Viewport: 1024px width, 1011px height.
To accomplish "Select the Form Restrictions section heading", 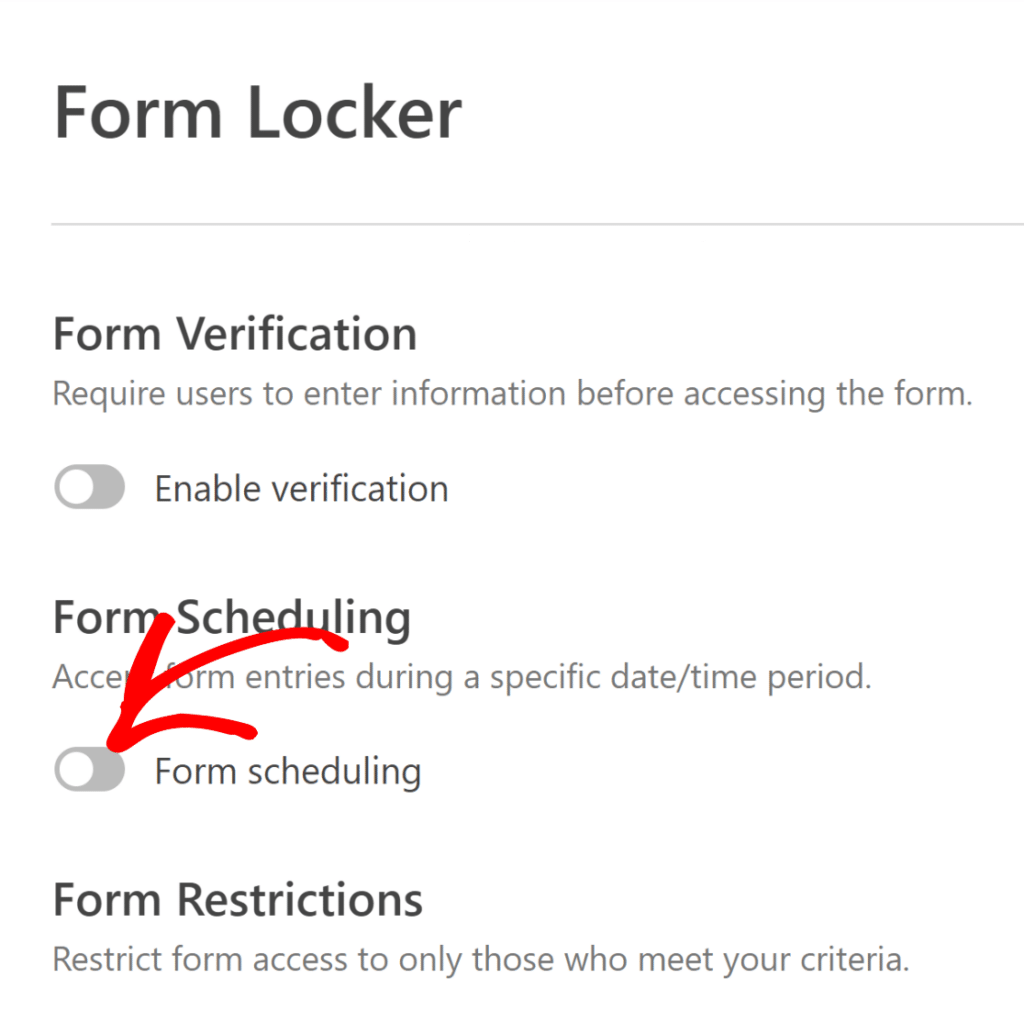I will [x=237, y=899].
